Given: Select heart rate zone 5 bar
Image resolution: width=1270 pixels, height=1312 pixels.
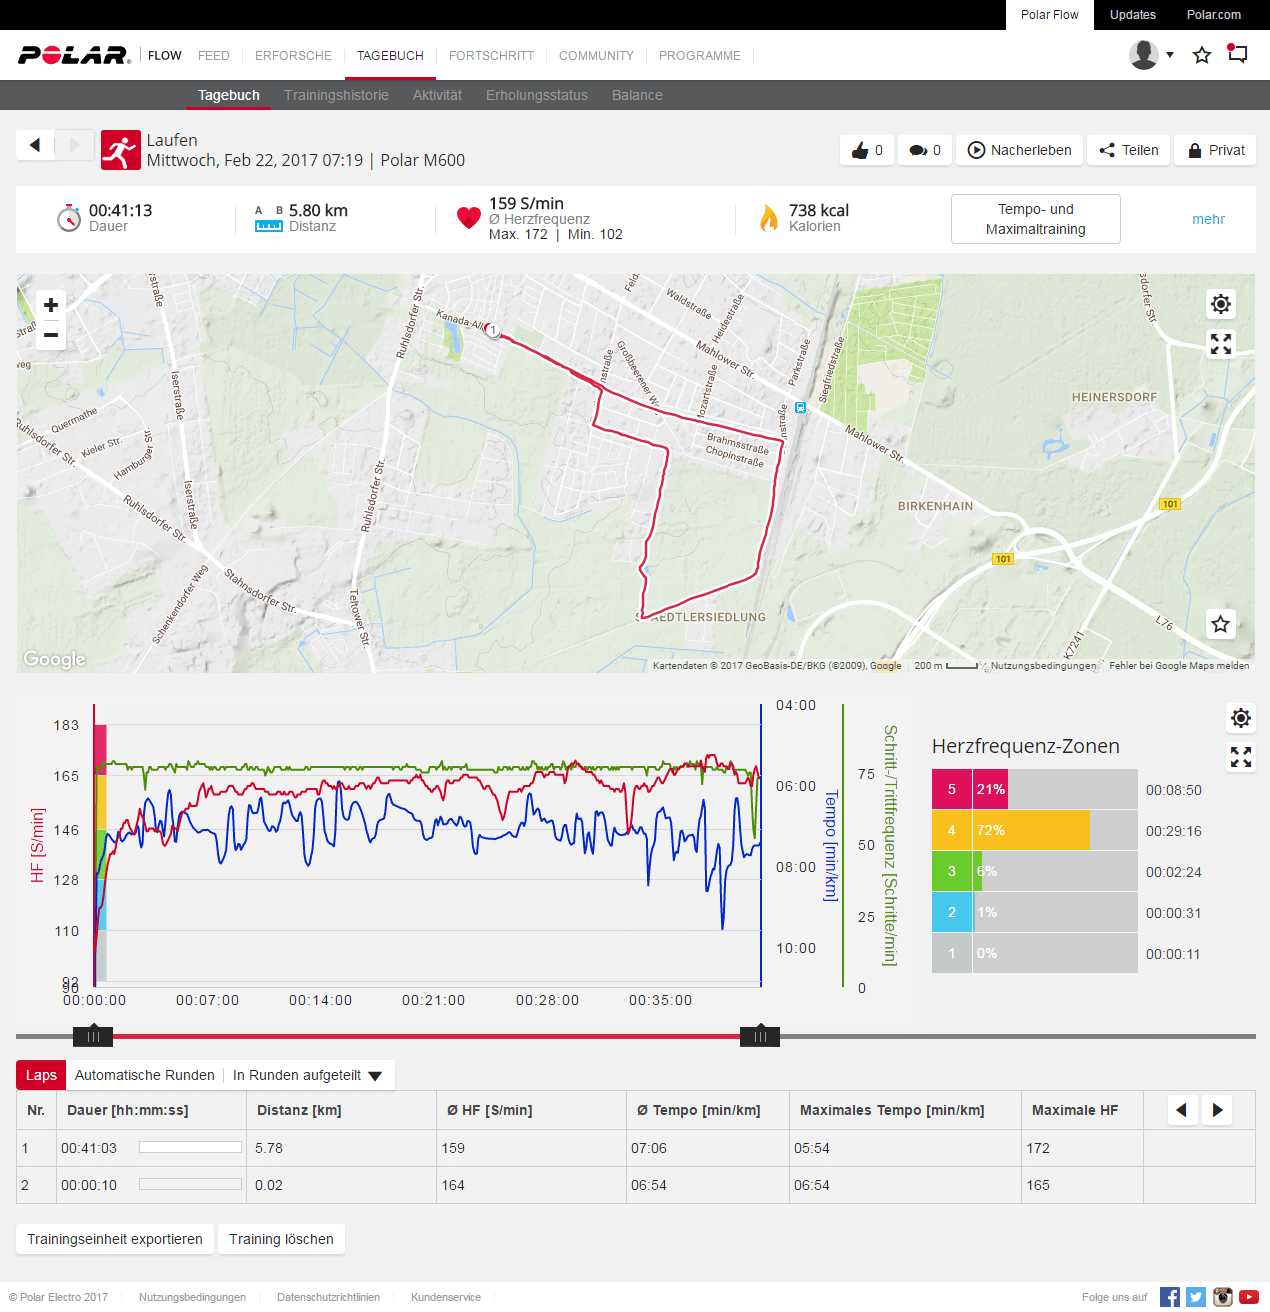Looking at the screenshot, I should click(x=1035, y=789).
